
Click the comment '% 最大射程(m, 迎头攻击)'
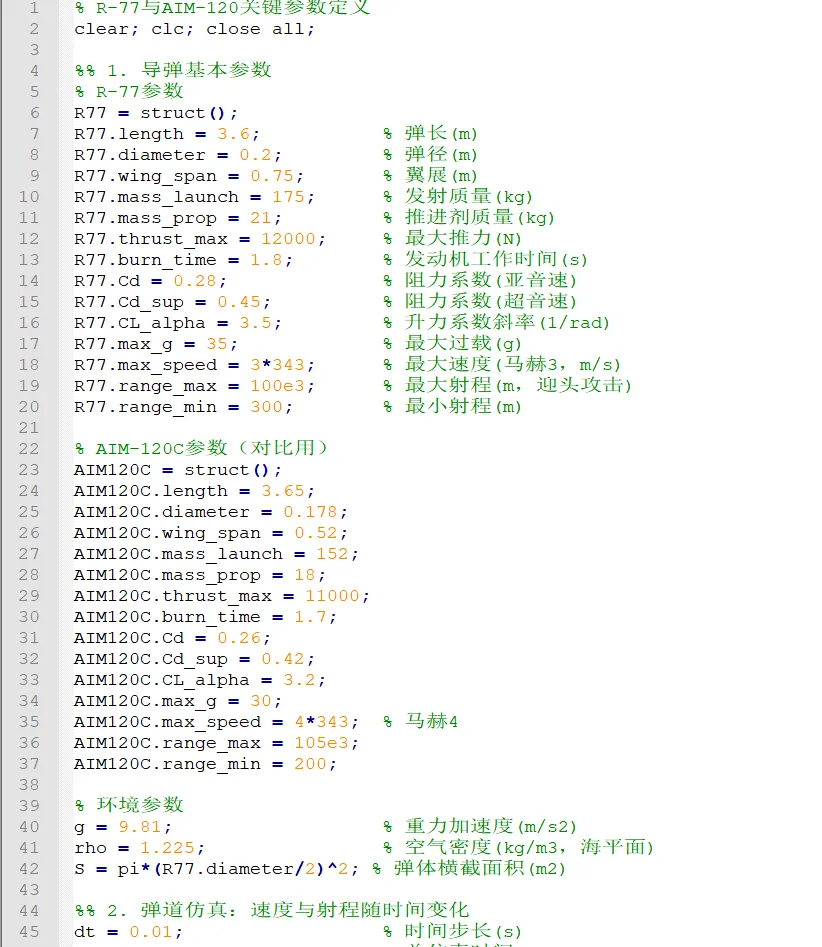coord(507,385)
